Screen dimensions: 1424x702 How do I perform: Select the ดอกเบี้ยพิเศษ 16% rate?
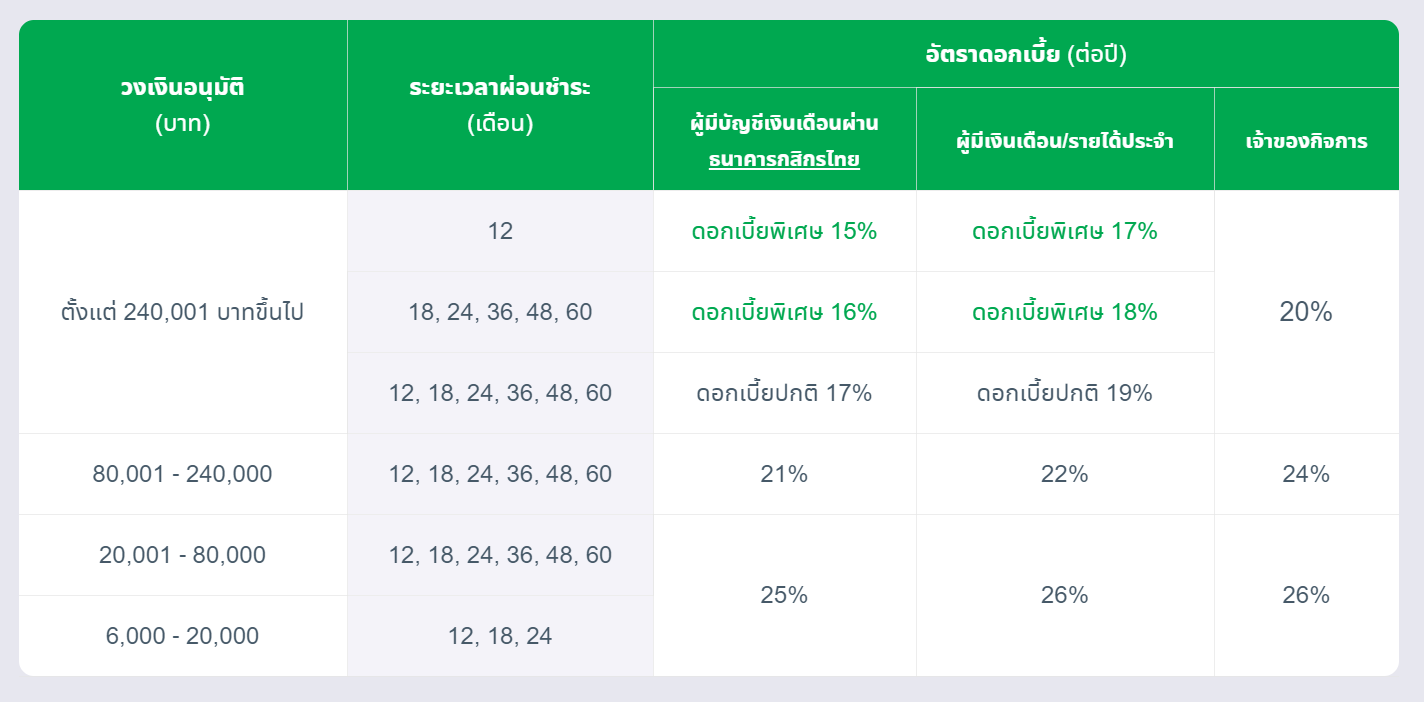784,312
